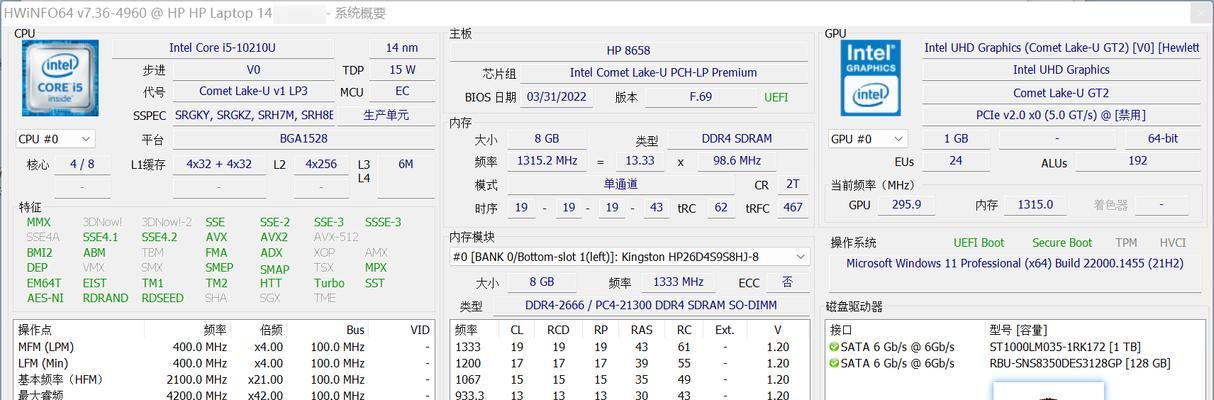
Task: Click the TPM indicator
Action: [x=1127, y=243]
